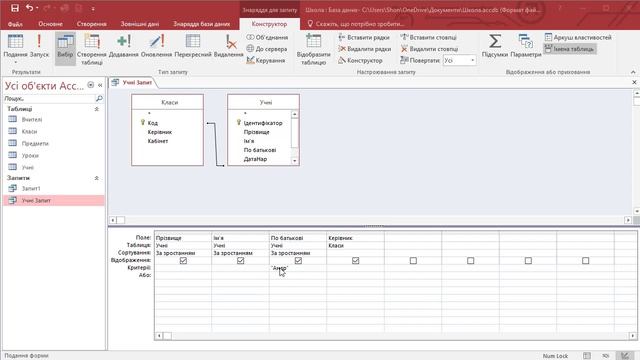Viewport: 640px width, 360px height.
Task: Uncheck display box for Керівник column
Action: tap(356, 260)
